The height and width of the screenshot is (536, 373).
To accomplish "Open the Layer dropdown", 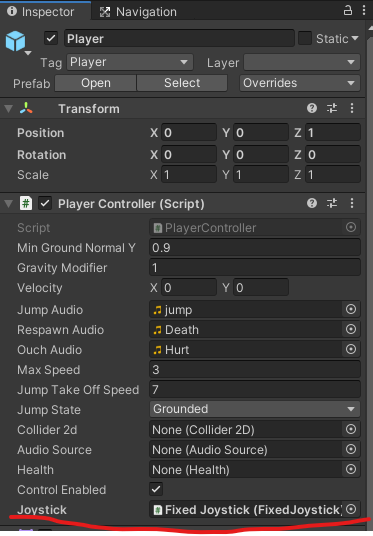I will tap(302, 62).
